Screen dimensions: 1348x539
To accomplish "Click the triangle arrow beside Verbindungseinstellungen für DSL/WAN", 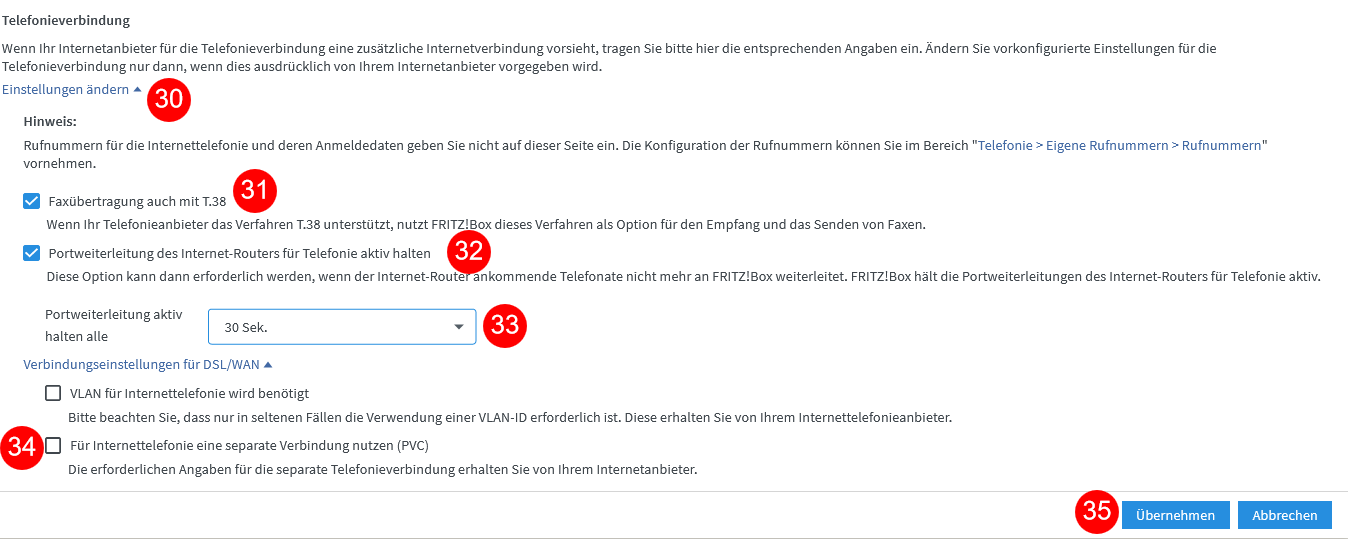I will (268, 365).
